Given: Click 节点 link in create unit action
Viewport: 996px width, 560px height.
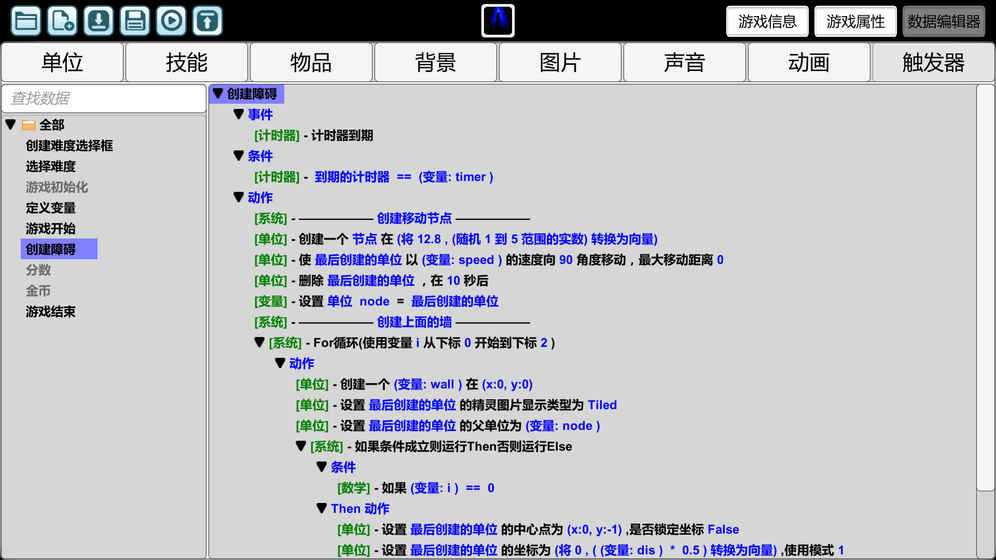Looking at the screenshot, I should [x=365, y=239].
